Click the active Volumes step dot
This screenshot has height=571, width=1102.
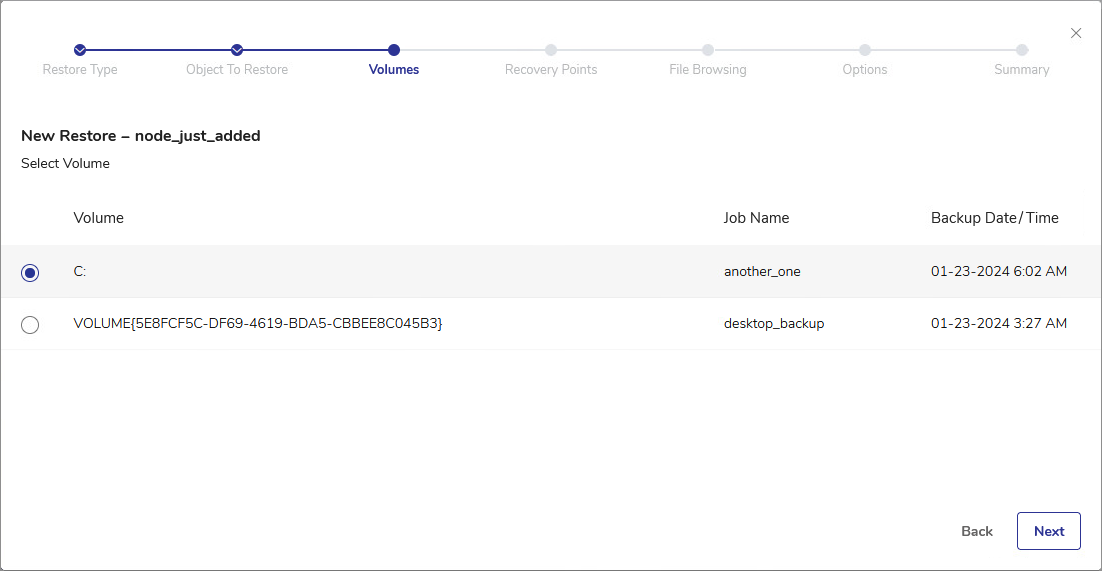pos(394,50)
